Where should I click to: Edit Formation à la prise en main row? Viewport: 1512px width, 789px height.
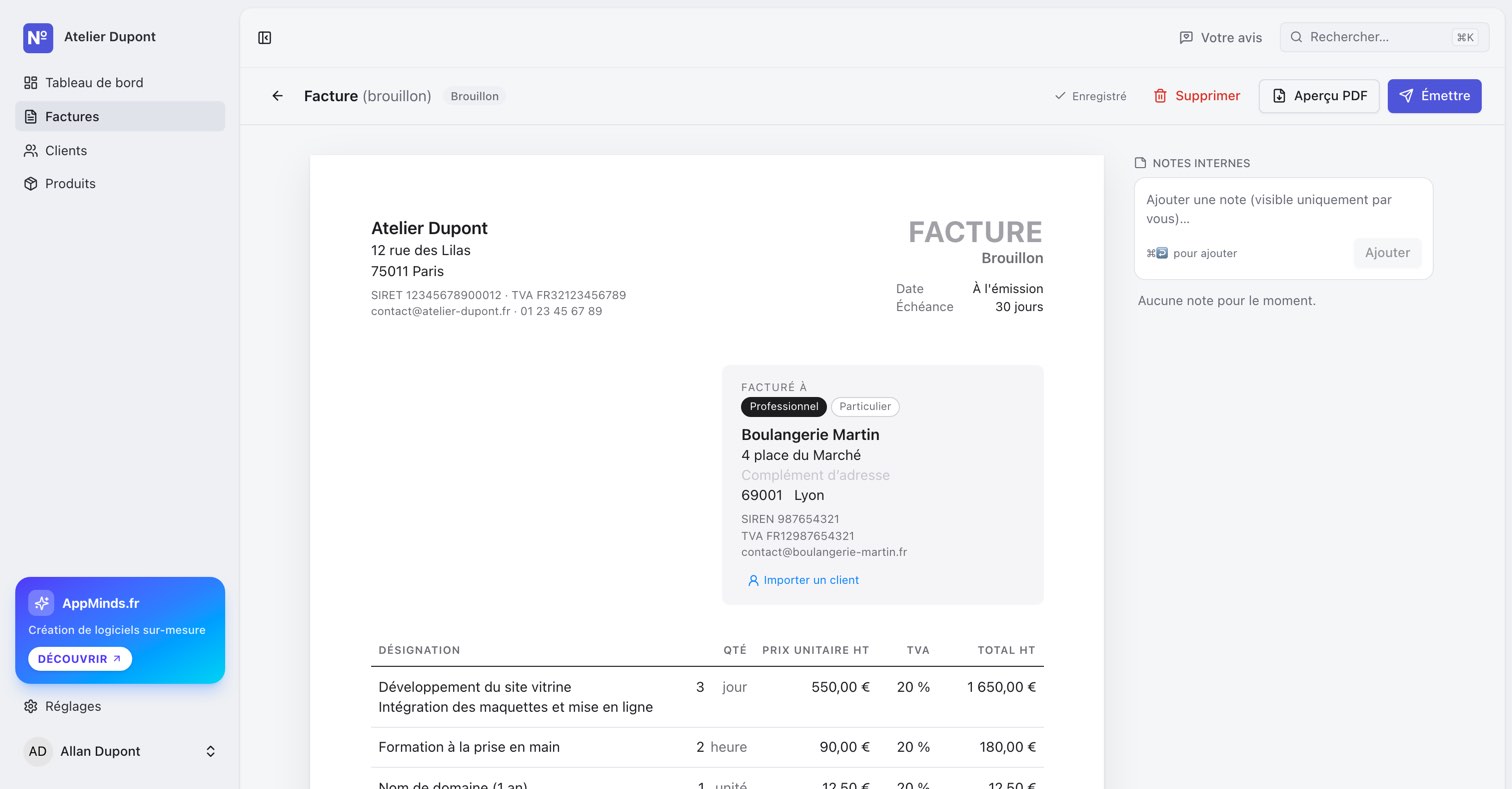[x=469, y=747]
